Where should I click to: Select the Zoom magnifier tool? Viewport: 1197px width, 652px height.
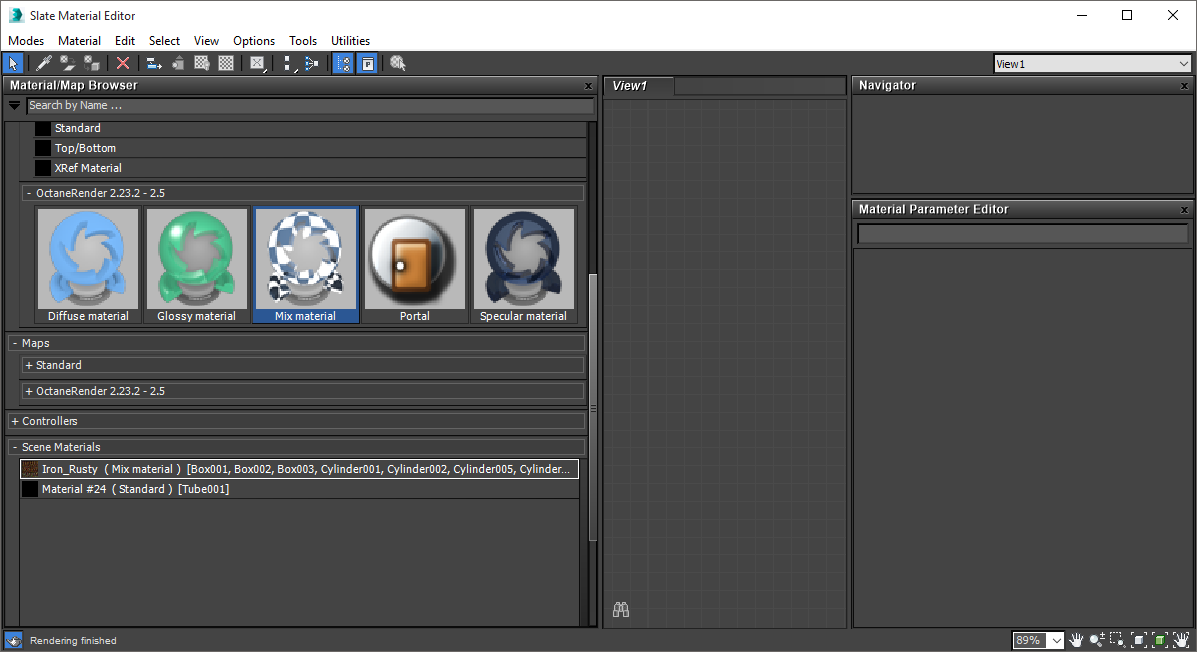pos(1097,640)
